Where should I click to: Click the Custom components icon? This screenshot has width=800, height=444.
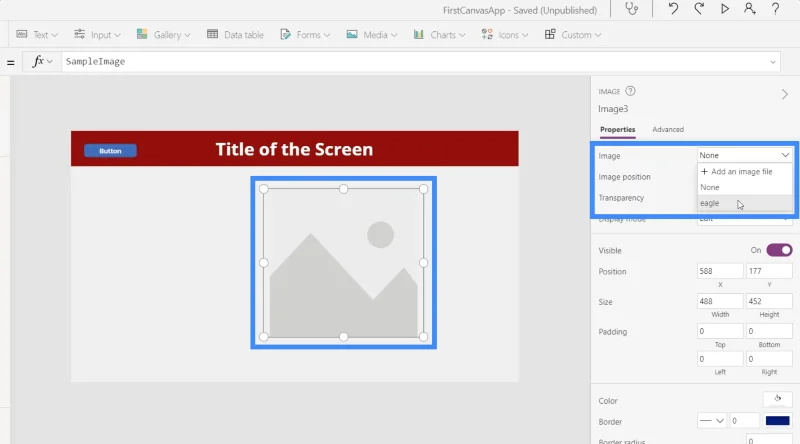tap(550, 34)
